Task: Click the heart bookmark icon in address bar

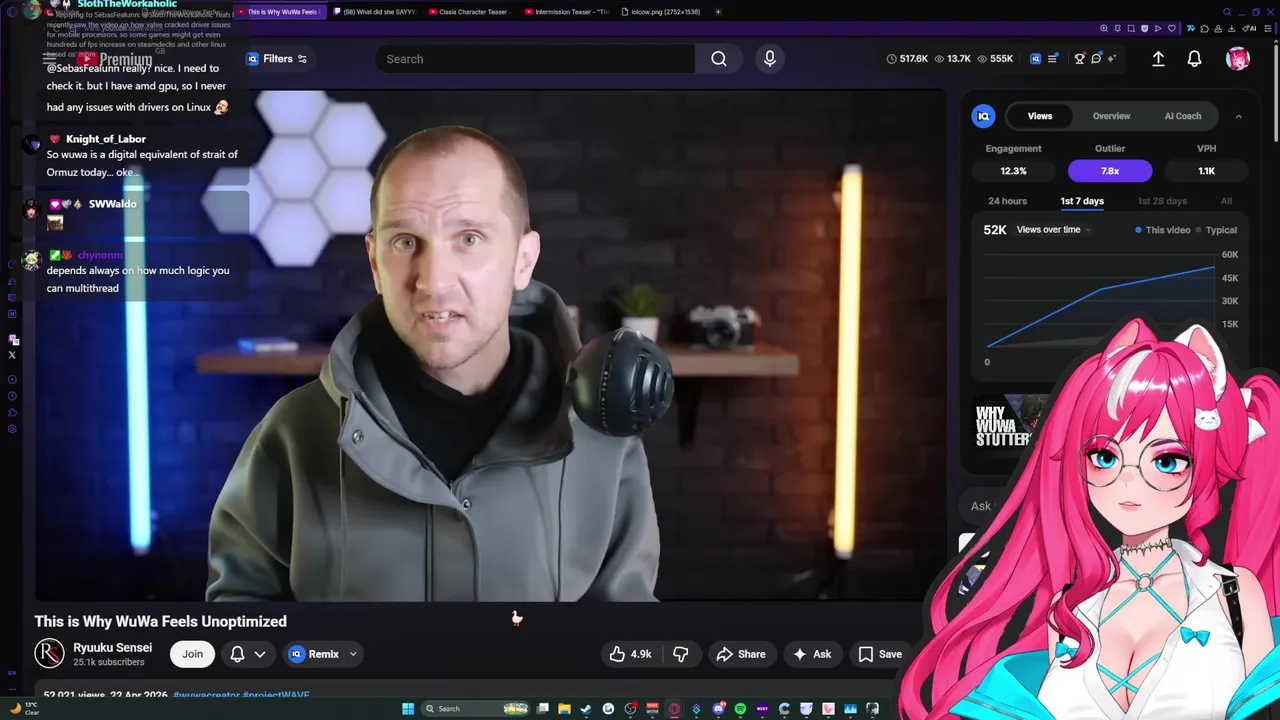Action: point(1171,28)
